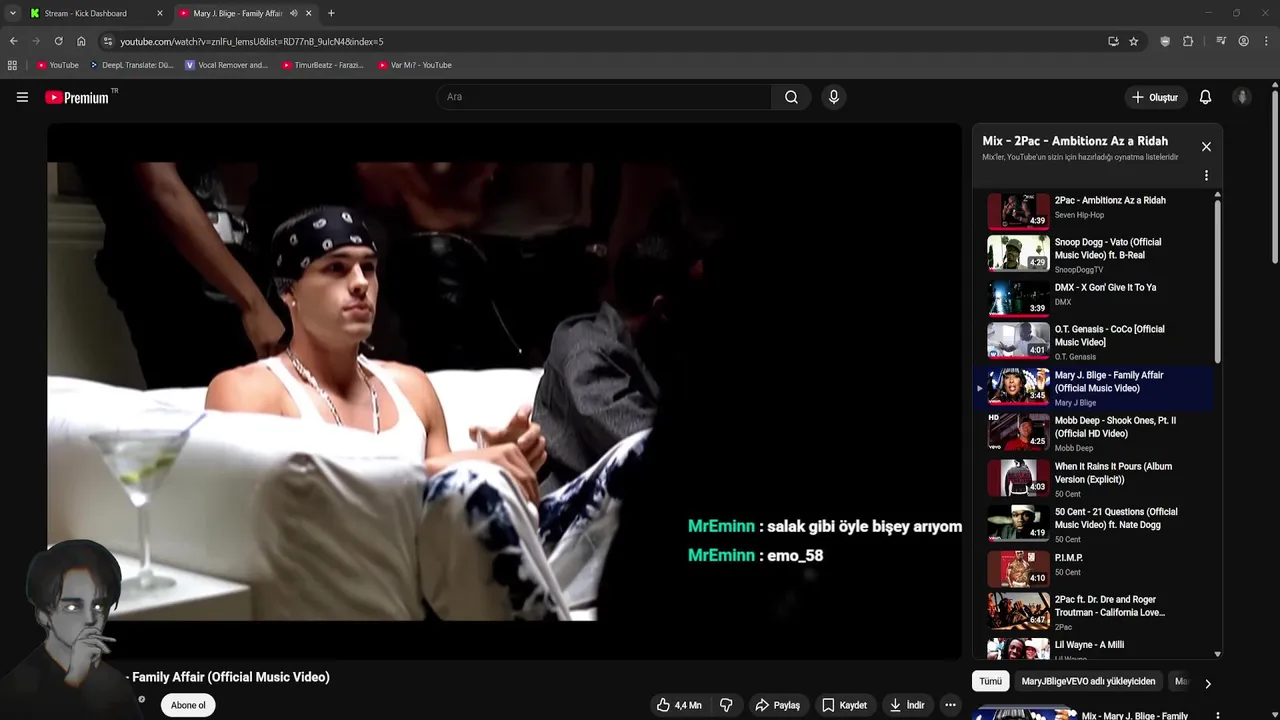Open the YouTube account avatar menu

click(1242, 97)
